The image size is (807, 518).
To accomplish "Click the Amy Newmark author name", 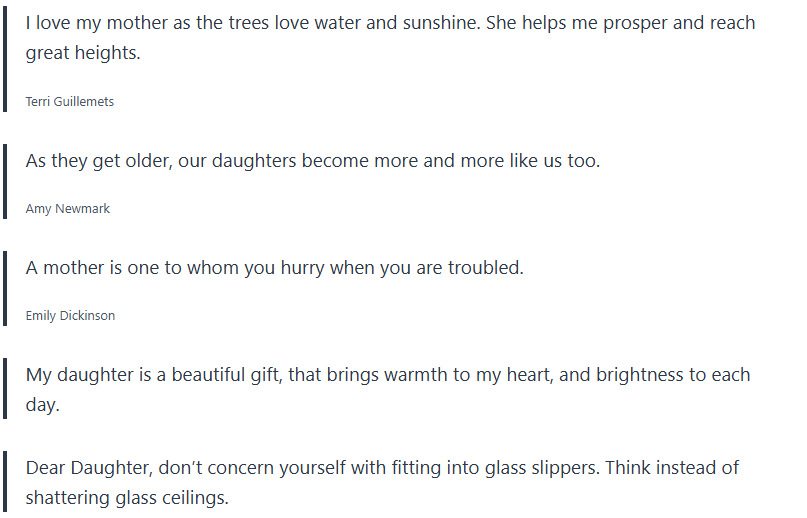I will tap(68, 209).
